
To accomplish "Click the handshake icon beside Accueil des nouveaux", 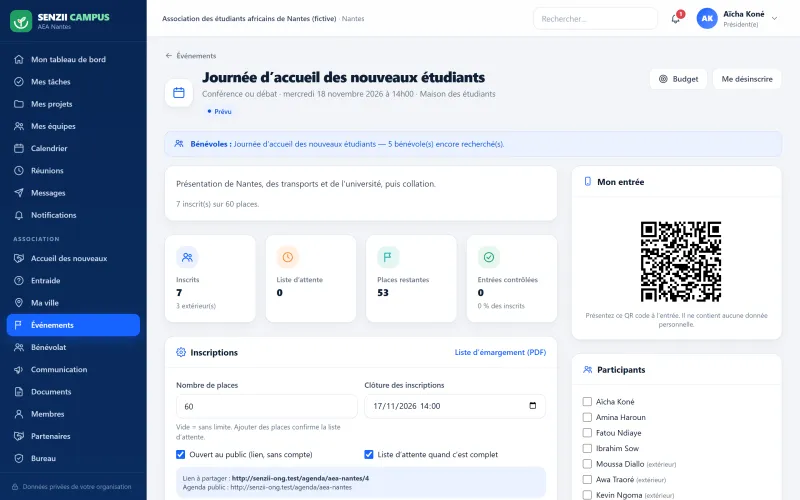I will click(19, 258).
